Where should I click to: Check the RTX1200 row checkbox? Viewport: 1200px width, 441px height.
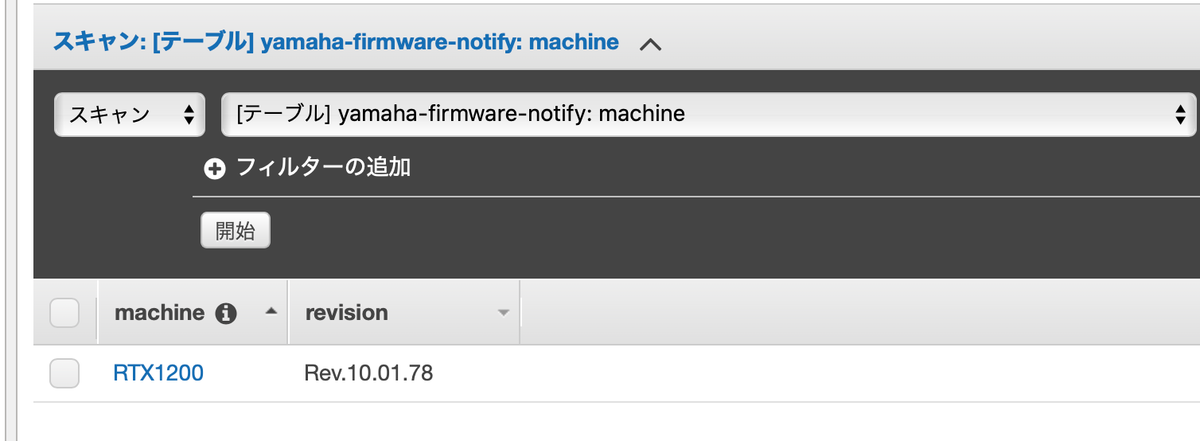coord(64,374)
